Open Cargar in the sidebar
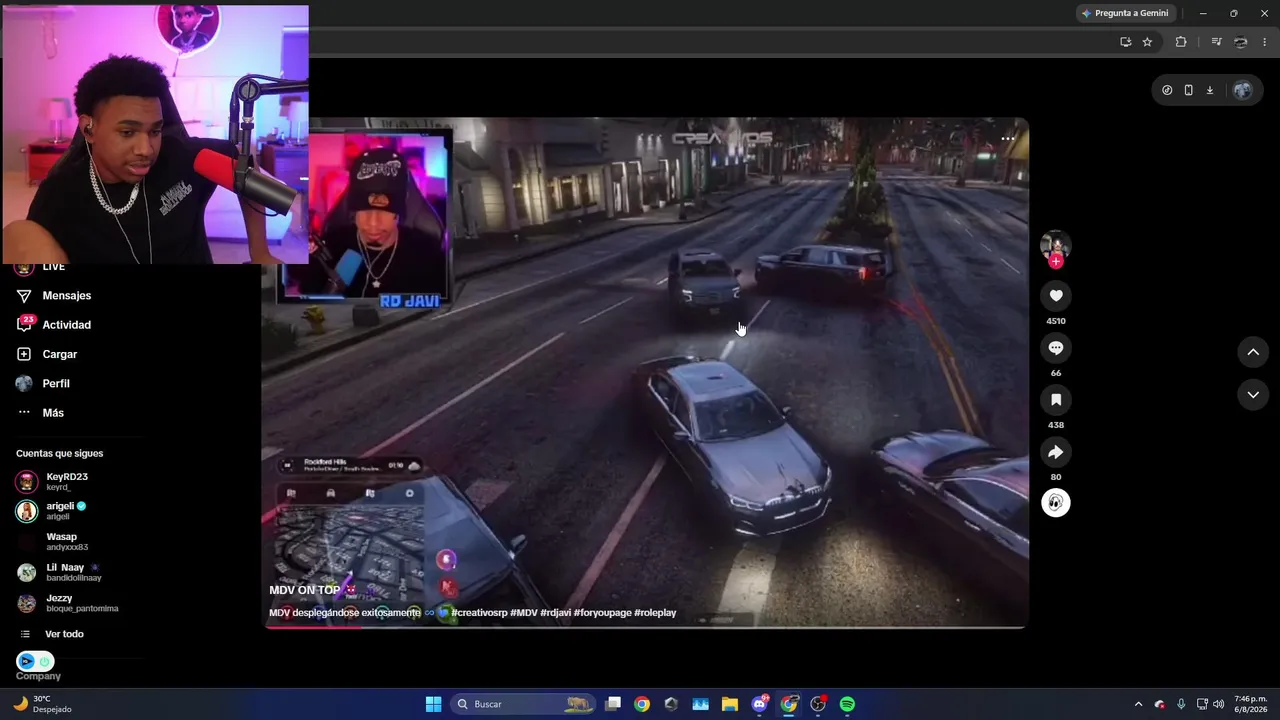 pos(59,354)
